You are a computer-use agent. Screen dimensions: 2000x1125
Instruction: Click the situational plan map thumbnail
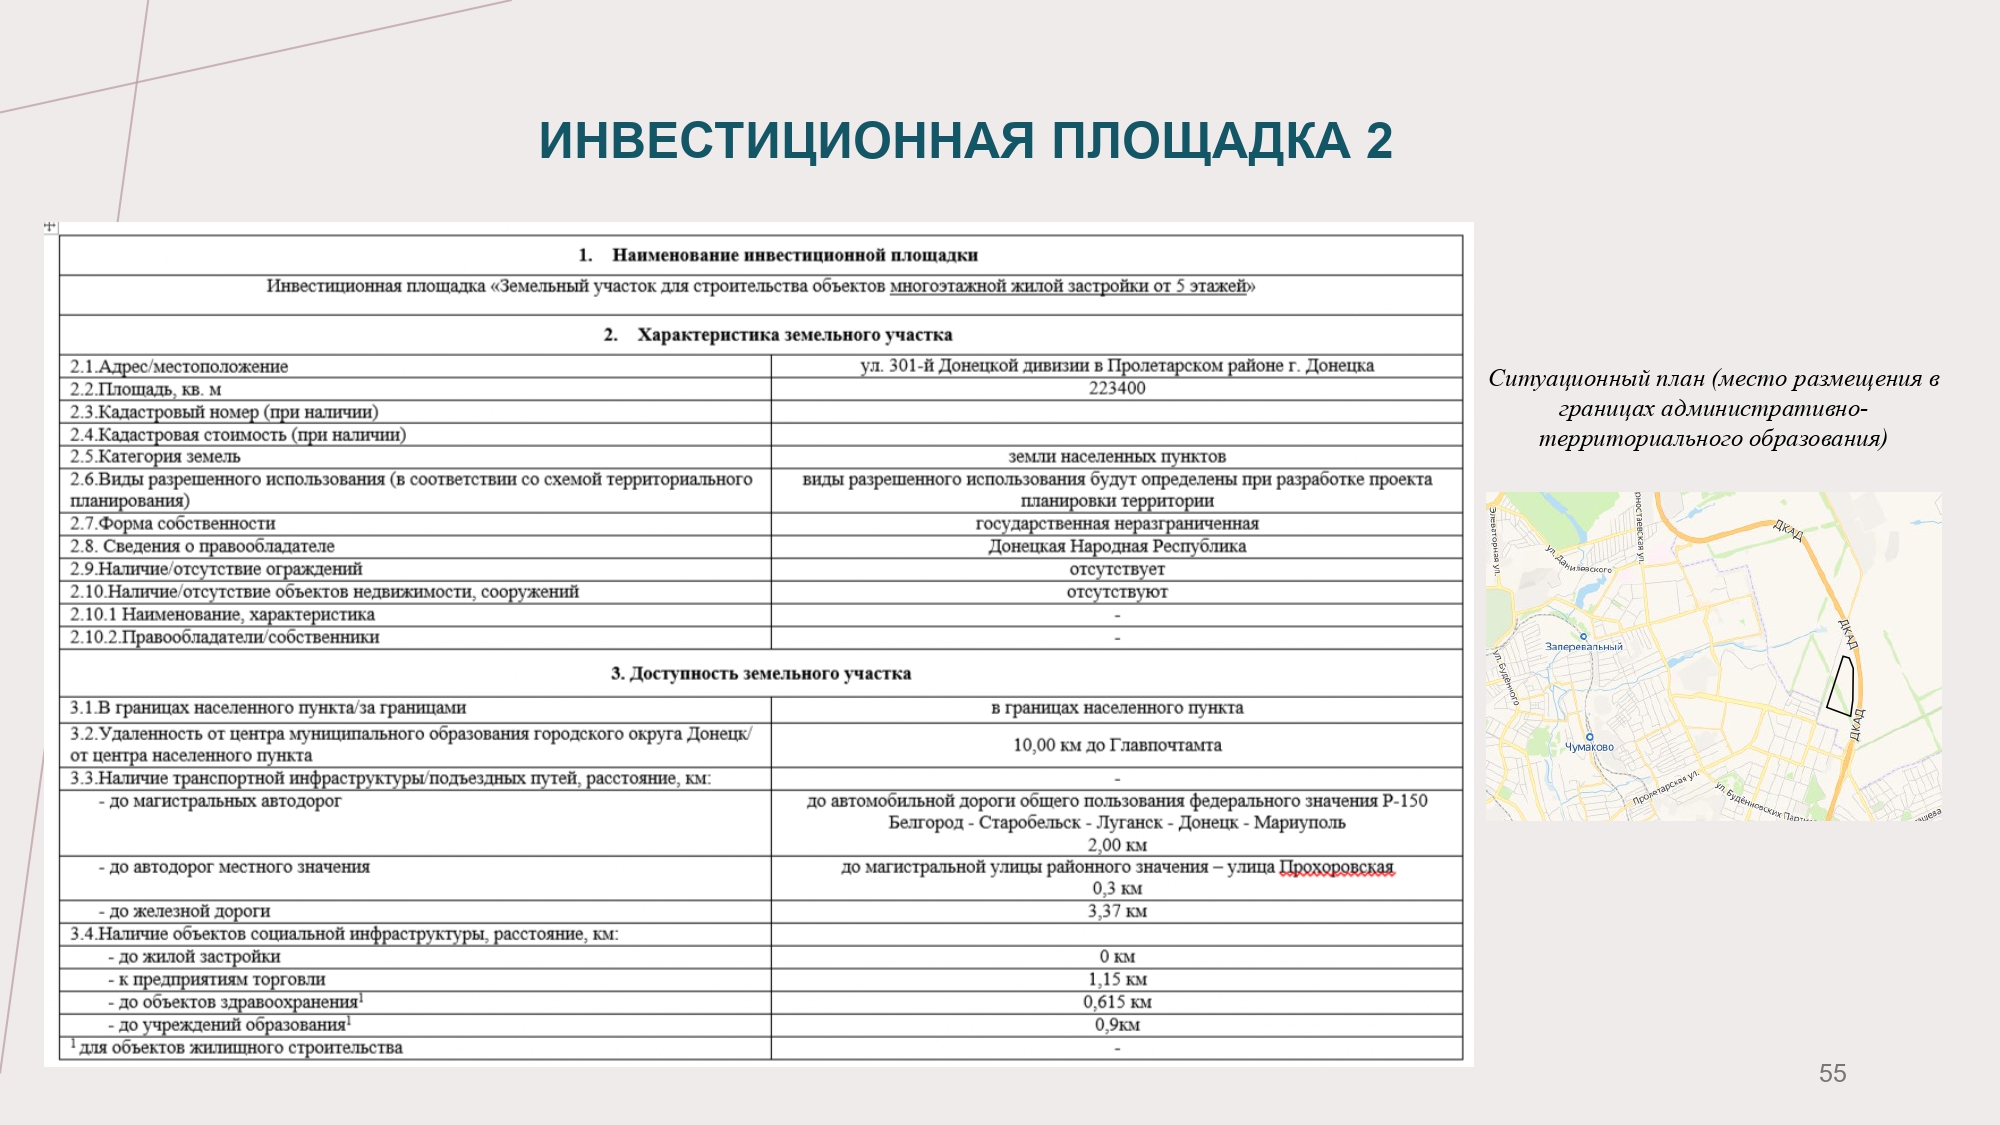1713,656
